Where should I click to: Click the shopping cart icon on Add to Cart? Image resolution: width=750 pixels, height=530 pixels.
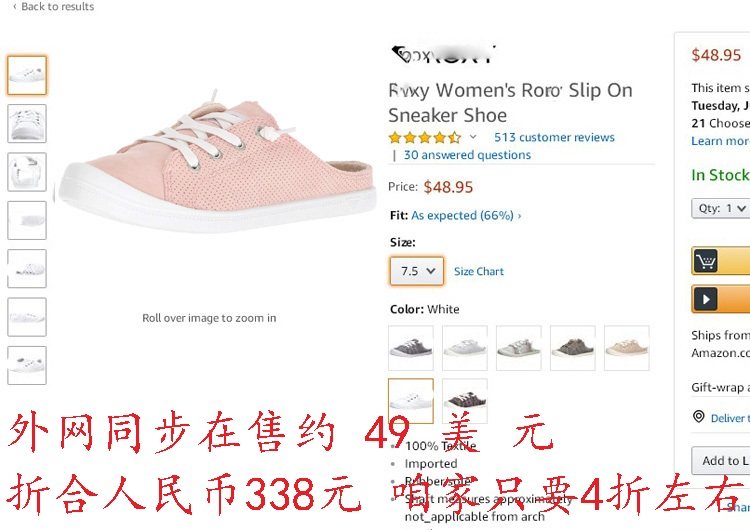[x=706, y=261]
